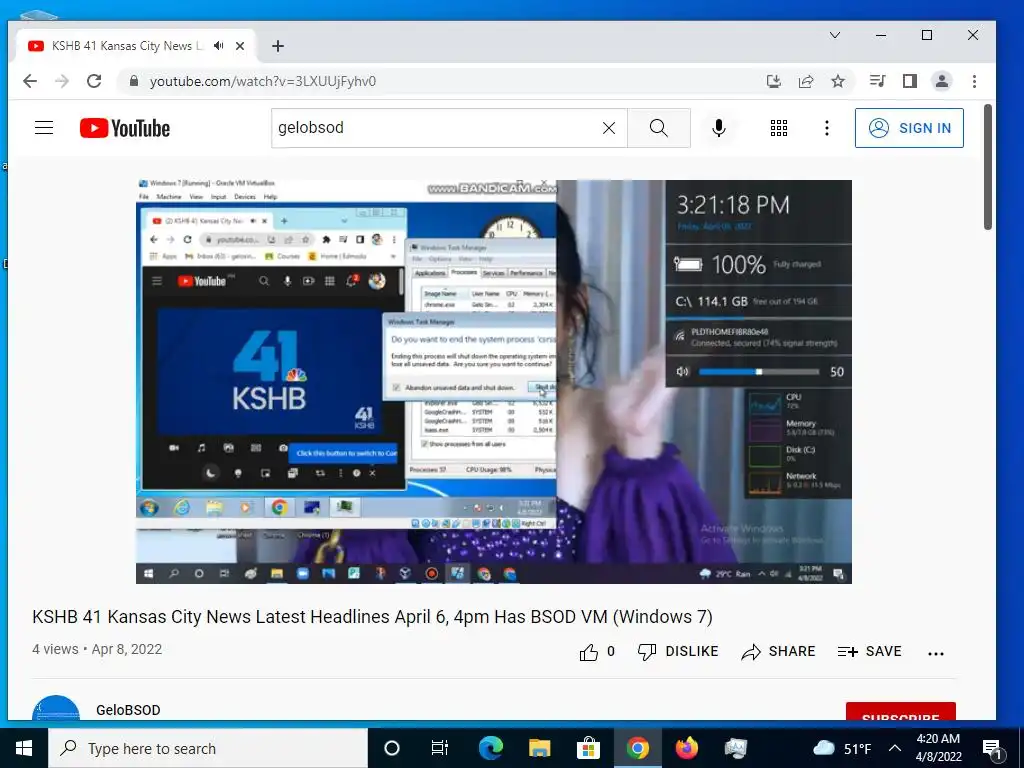
Task: Open the YouTube guide hamburger menu
Action: [x=44, y=127]
